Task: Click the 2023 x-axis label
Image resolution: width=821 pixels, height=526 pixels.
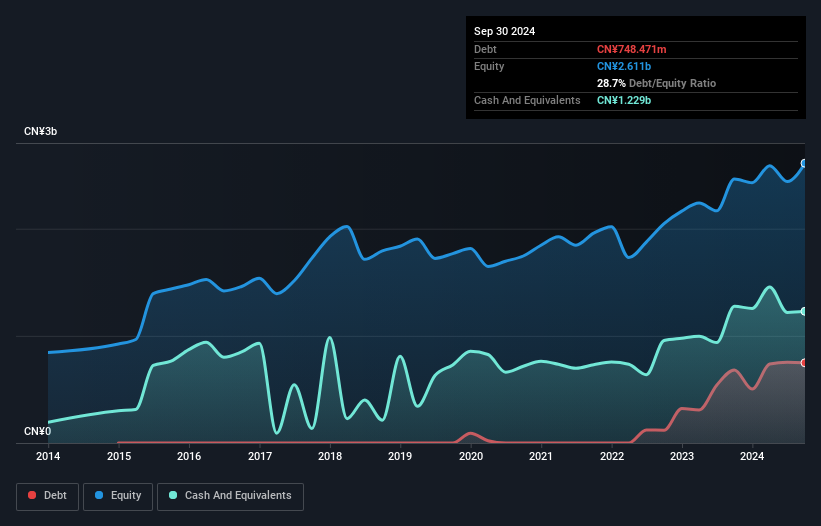Action: click(x=682, y=456)
